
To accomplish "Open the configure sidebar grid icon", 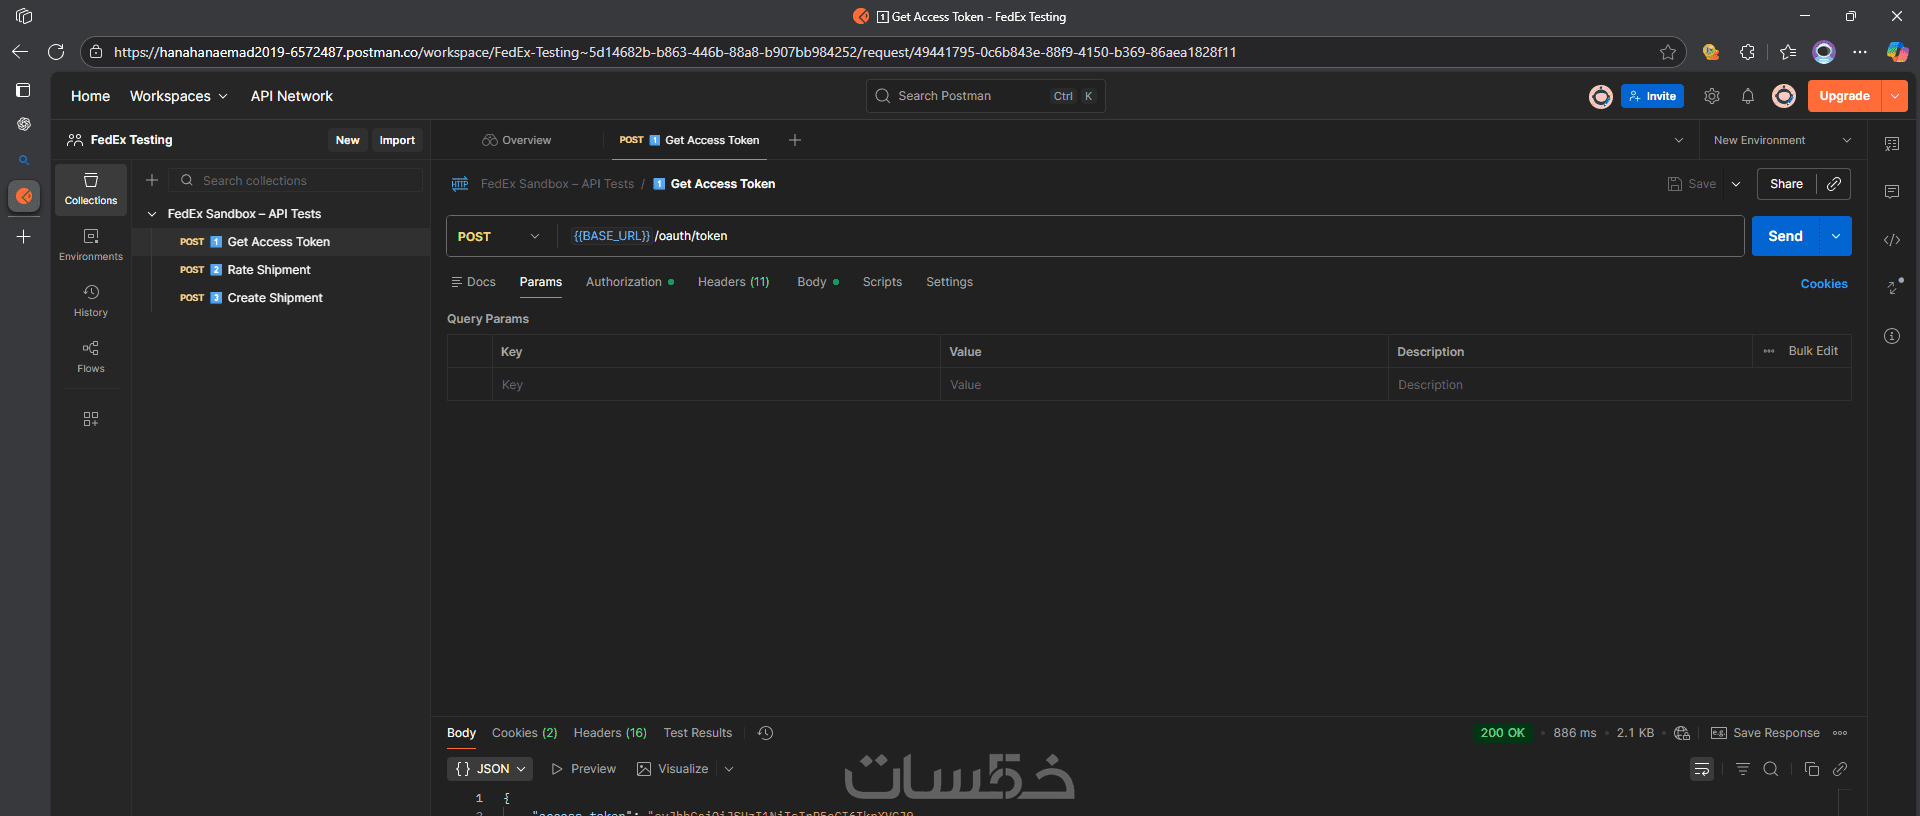I will tap(91, 419).
